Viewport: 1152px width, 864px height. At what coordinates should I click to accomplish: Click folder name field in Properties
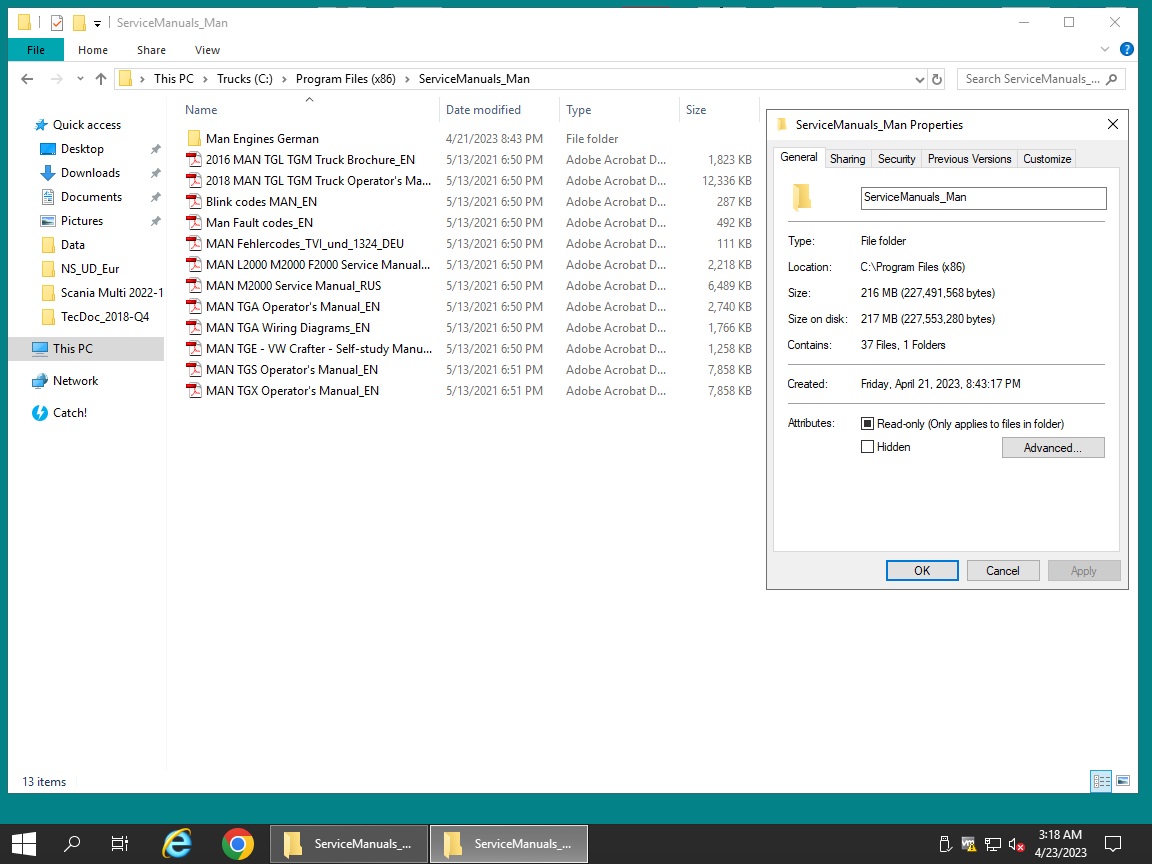click(983, 198)
